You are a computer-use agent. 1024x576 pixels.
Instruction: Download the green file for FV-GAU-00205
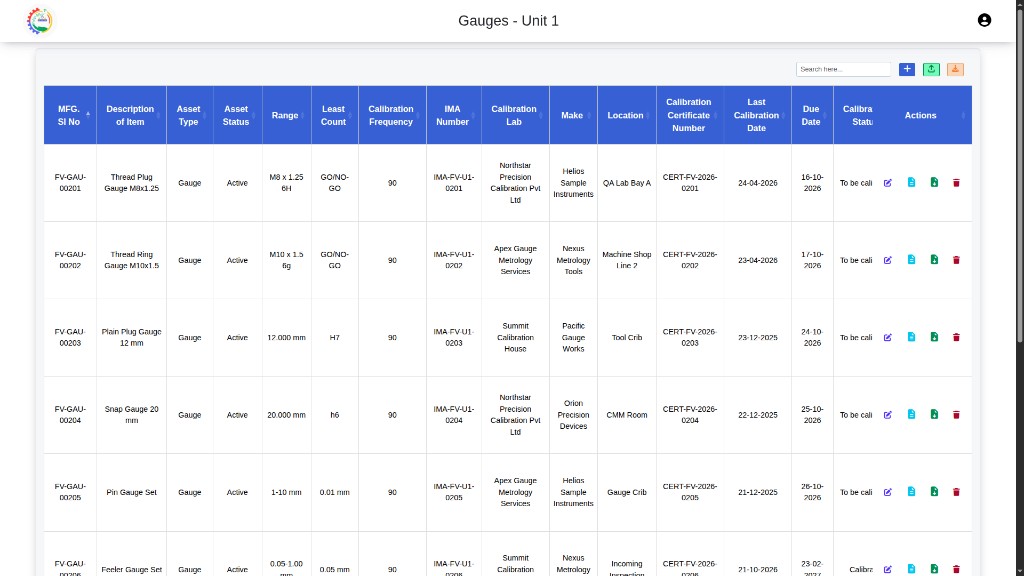point(935,492)
